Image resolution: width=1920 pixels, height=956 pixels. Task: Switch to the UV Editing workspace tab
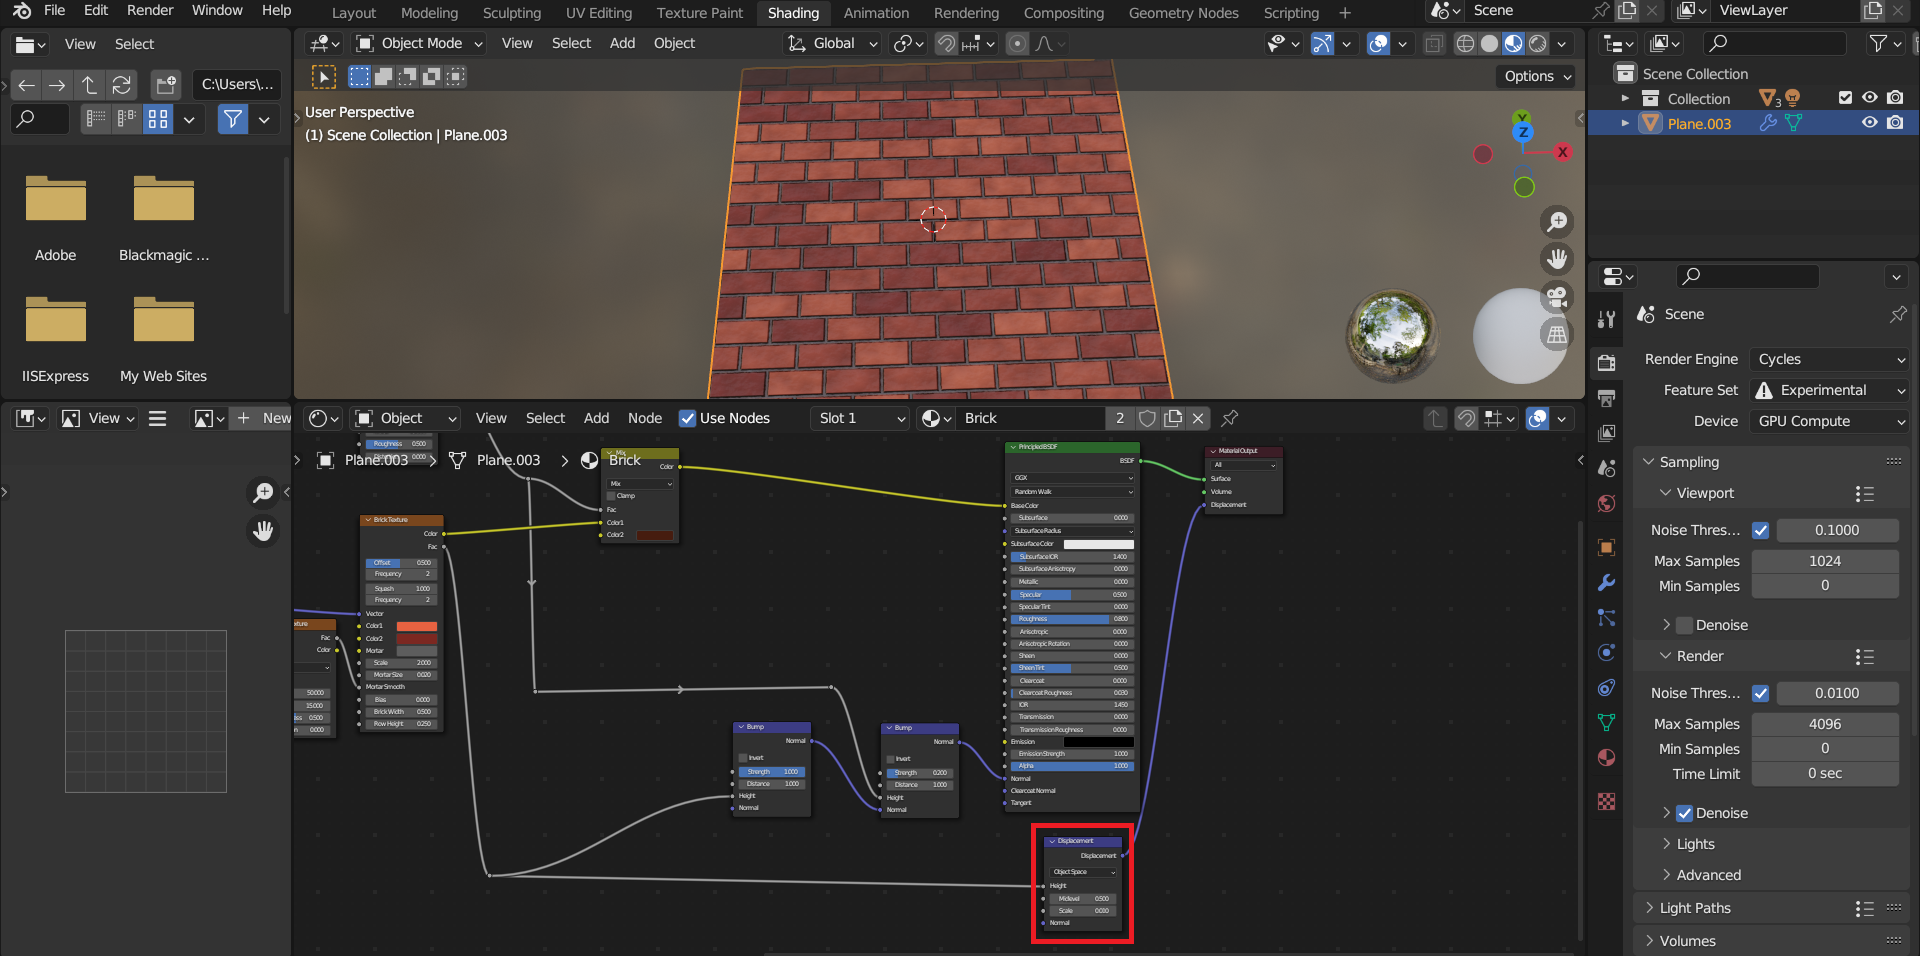tap(598, 13)
